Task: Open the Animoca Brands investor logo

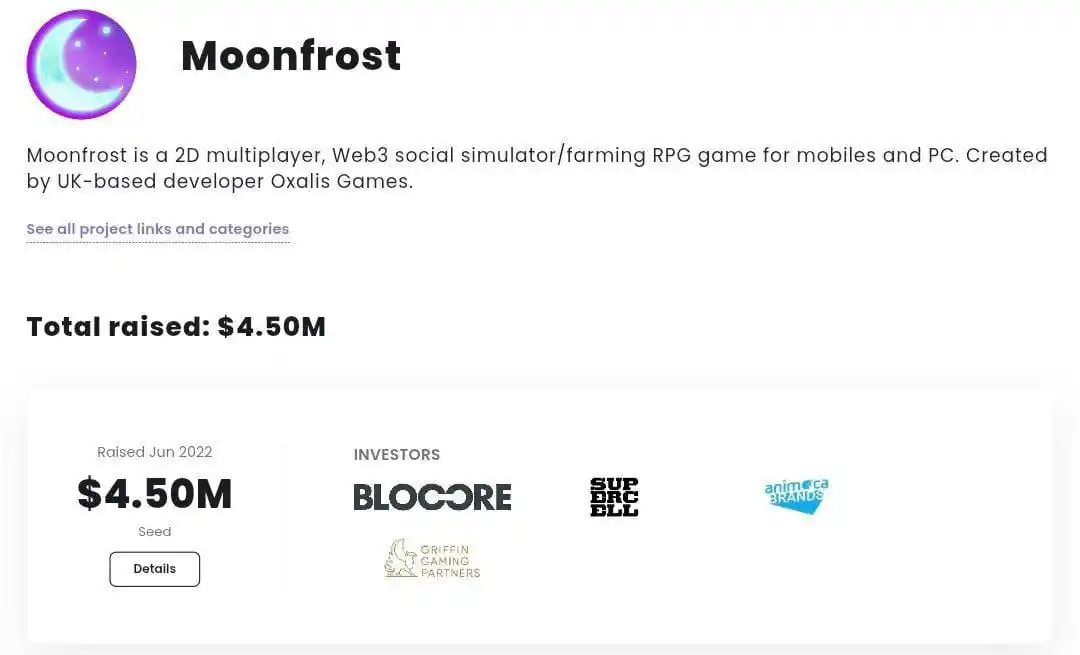Action: [796, 496]
